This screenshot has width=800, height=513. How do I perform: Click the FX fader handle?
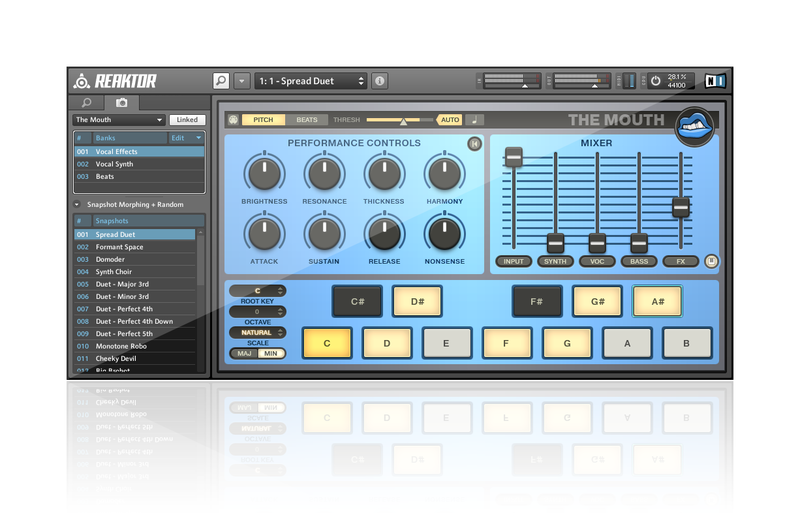tap(681, 207)
